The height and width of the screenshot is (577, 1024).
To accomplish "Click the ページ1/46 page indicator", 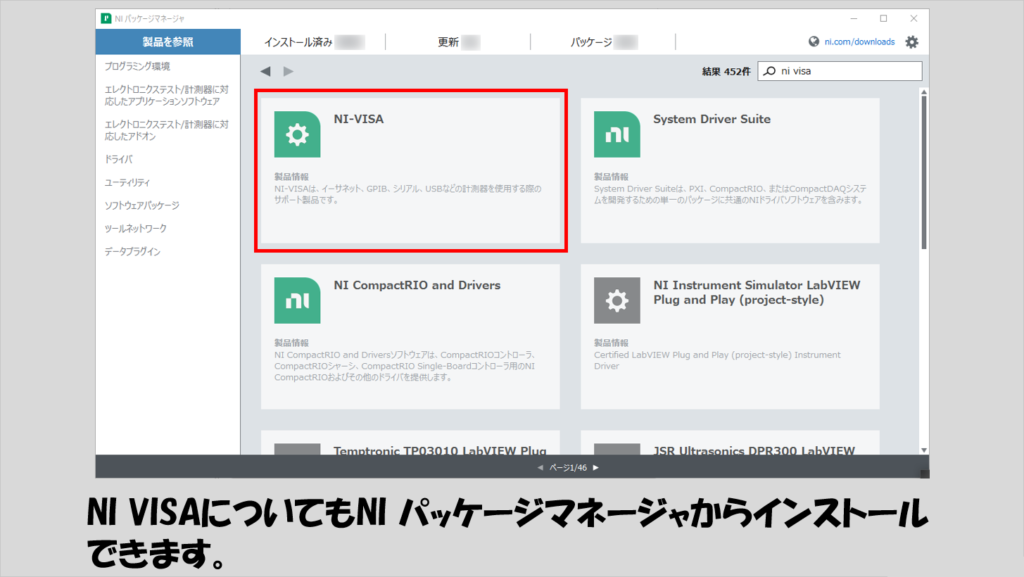I will click(568, 467).
